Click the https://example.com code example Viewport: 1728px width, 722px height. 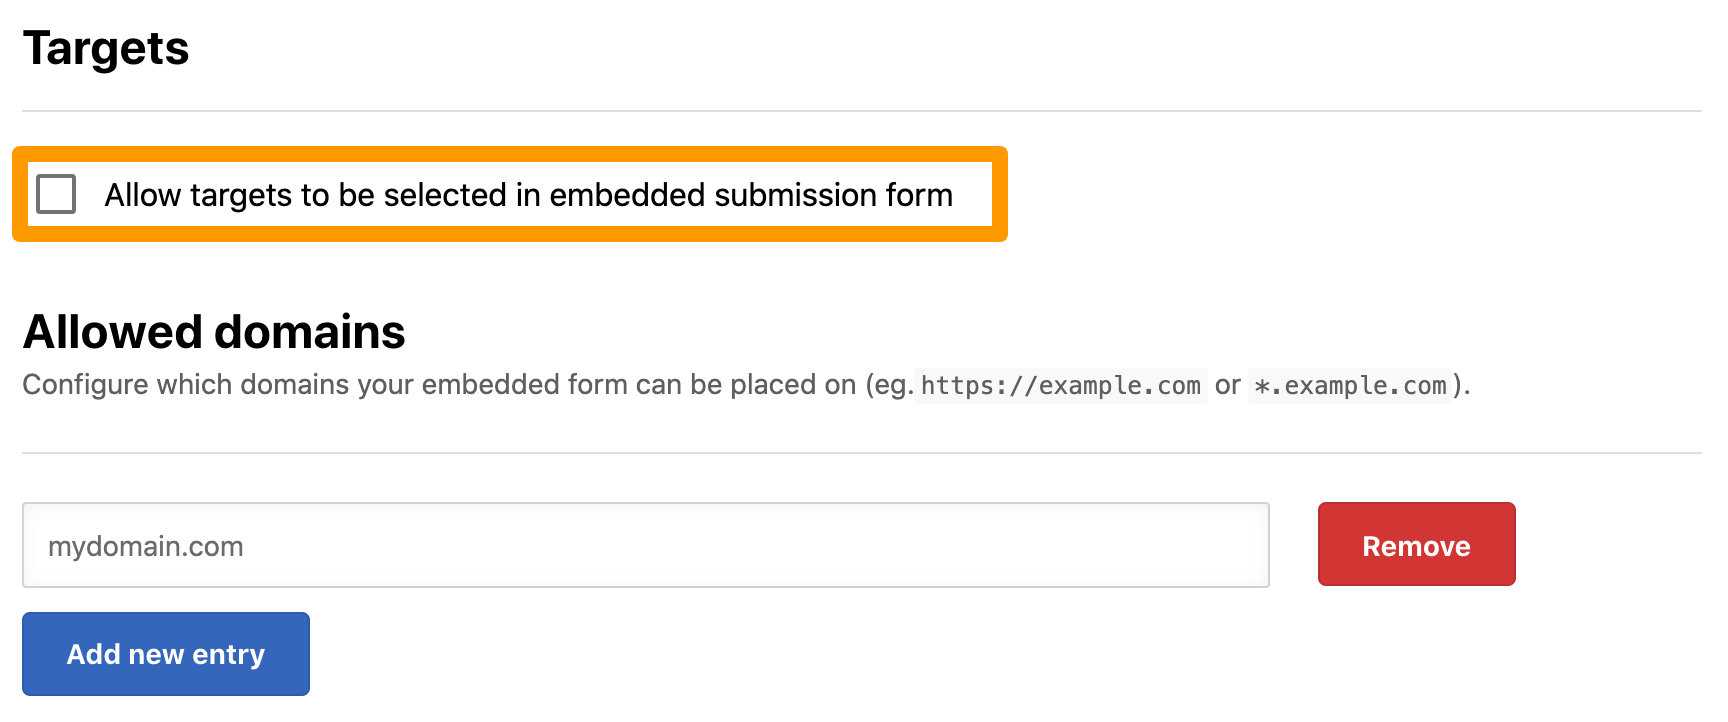coord(1061,386)
